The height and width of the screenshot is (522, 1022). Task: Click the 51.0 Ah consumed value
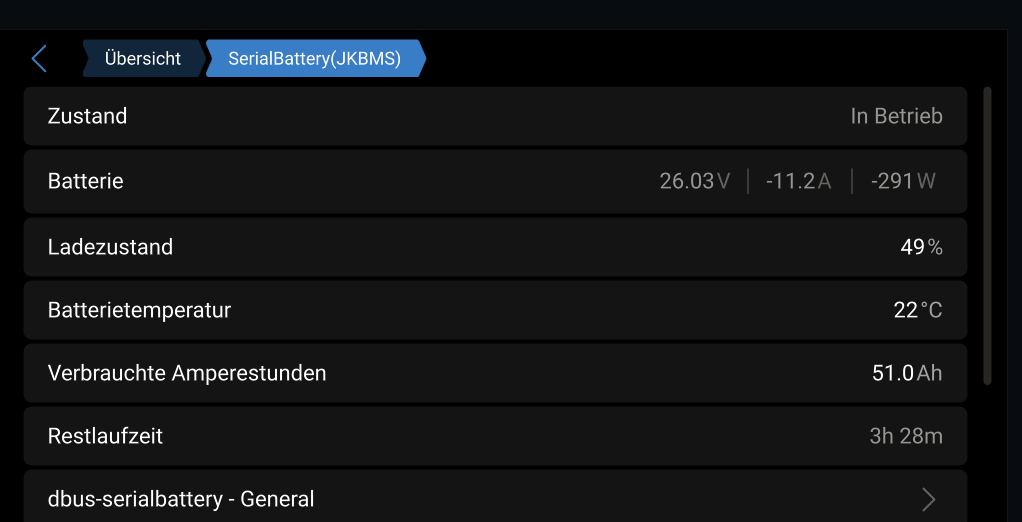(906, 373)
